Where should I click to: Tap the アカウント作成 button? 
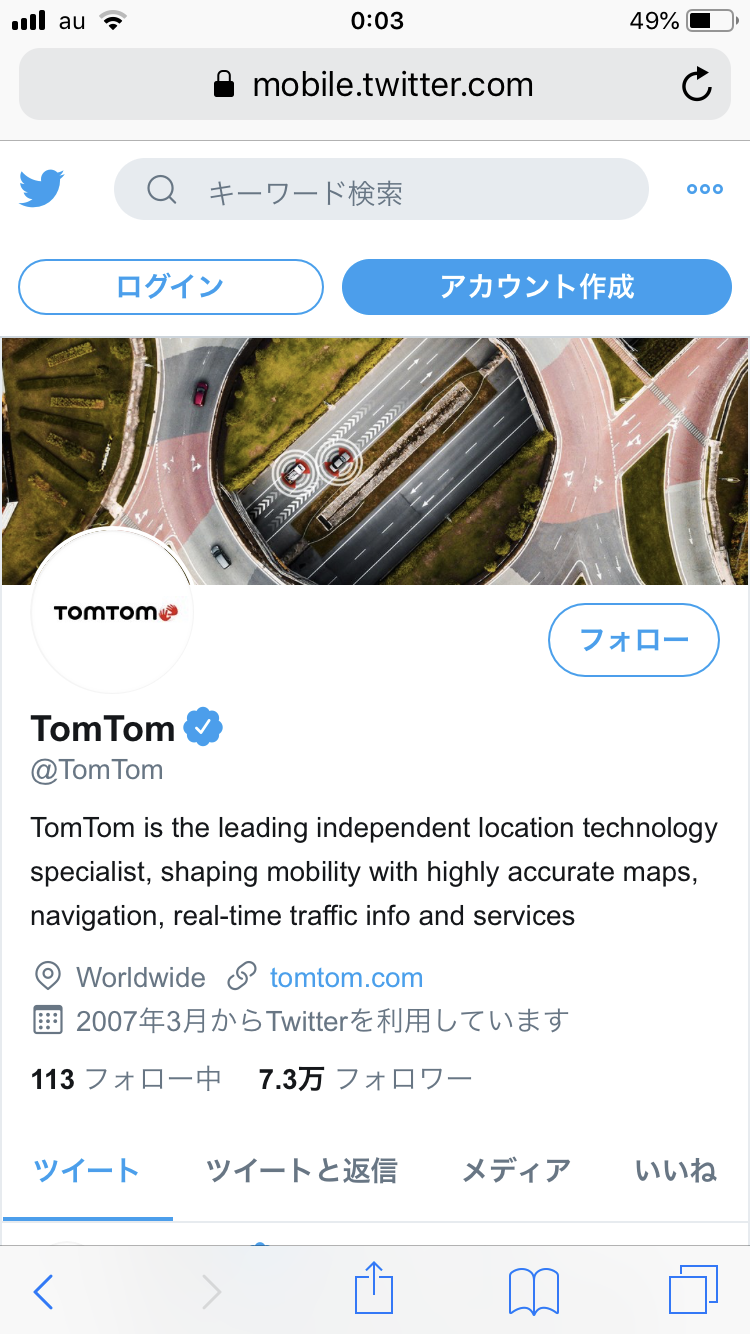[x=537, y=287]
